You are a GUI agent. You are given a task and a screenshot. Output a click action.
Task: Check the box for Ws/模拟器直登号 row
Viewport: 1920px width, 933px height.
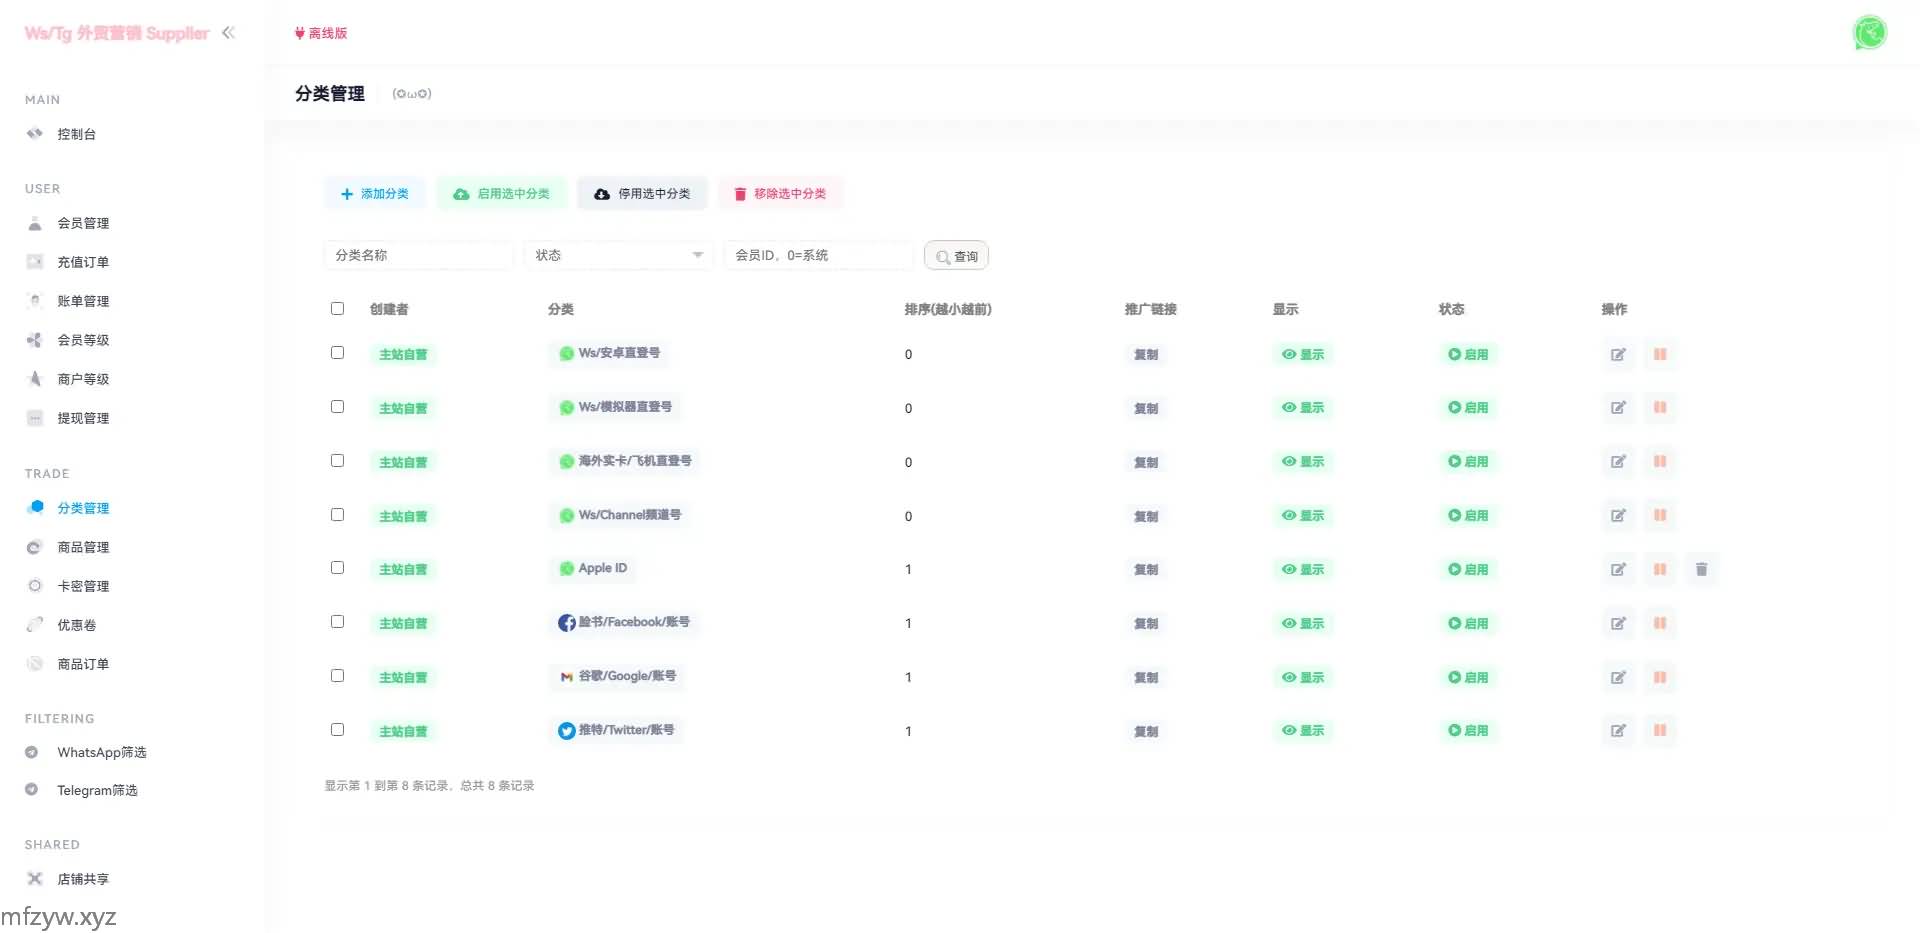337,407
